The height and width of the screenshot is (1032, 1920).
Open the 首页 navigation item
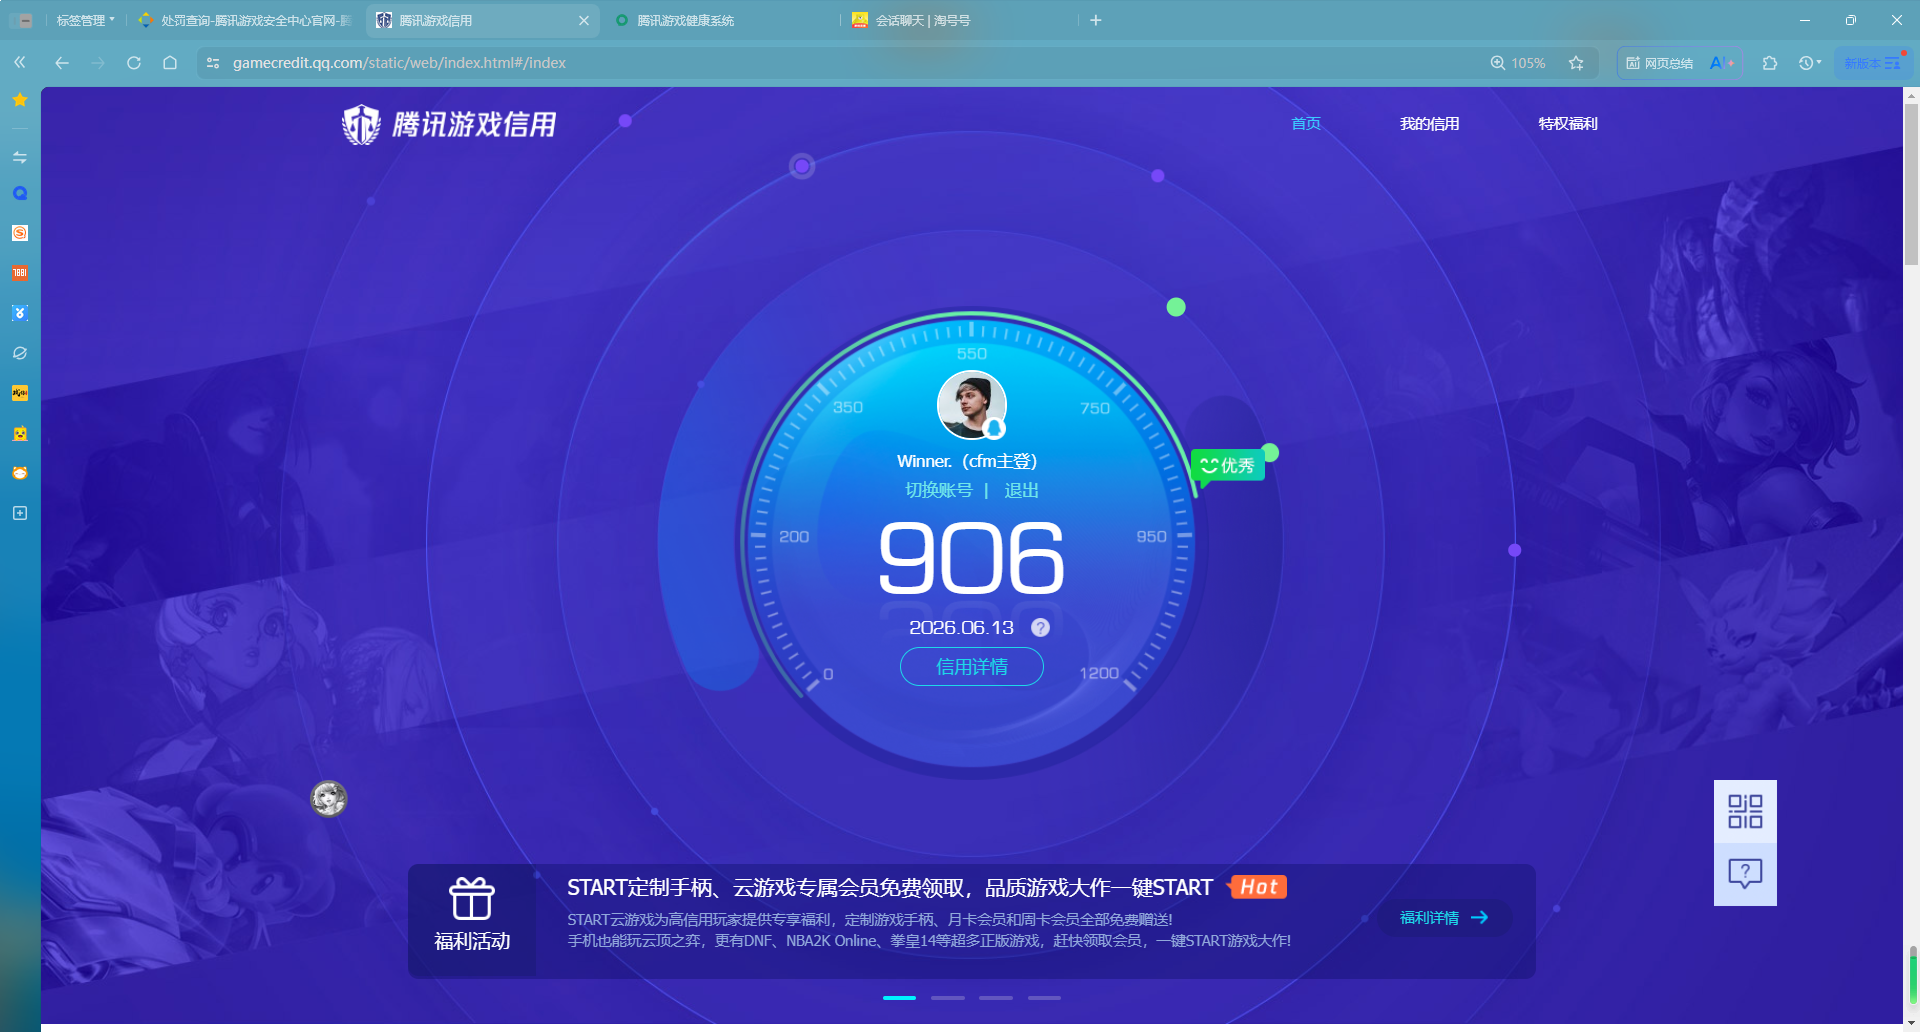1306,123
